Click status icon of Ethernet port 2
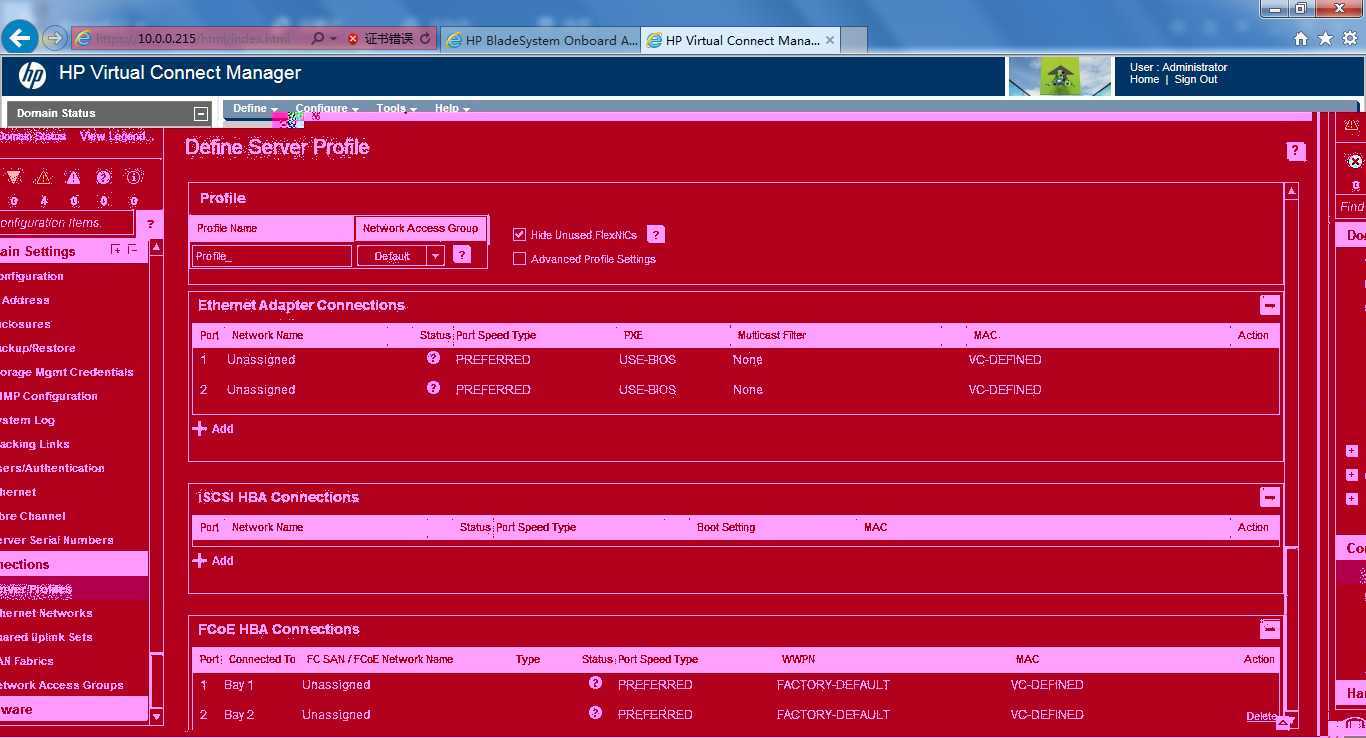This screenshot has height=738, width=1366. click(x=433, y=387)
